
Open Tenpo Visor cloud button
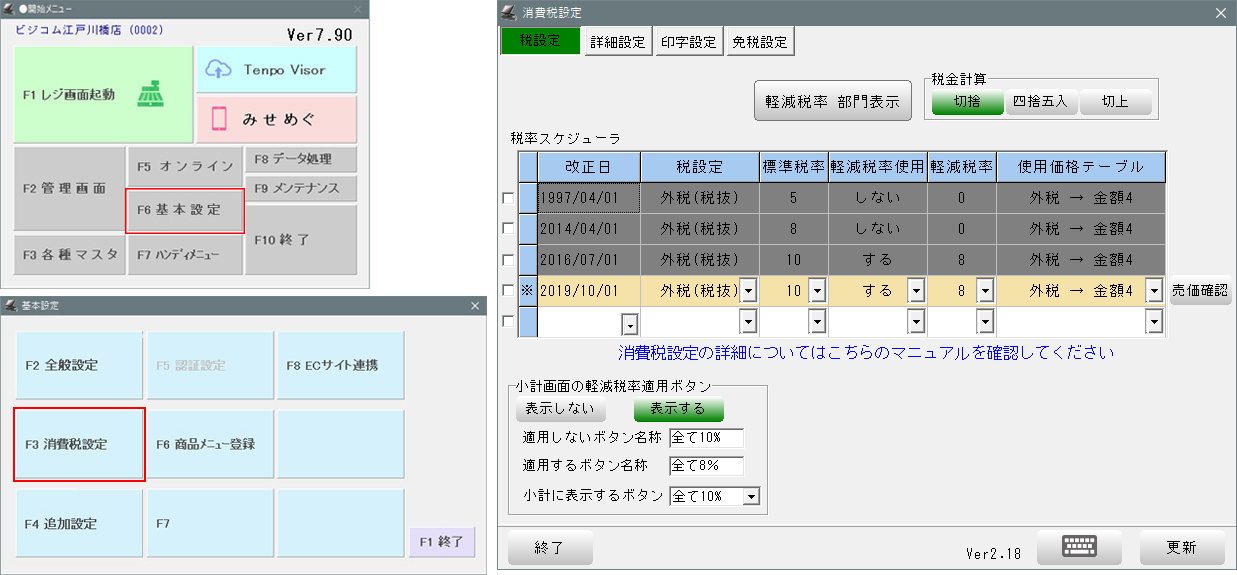(x=276, y=70)
